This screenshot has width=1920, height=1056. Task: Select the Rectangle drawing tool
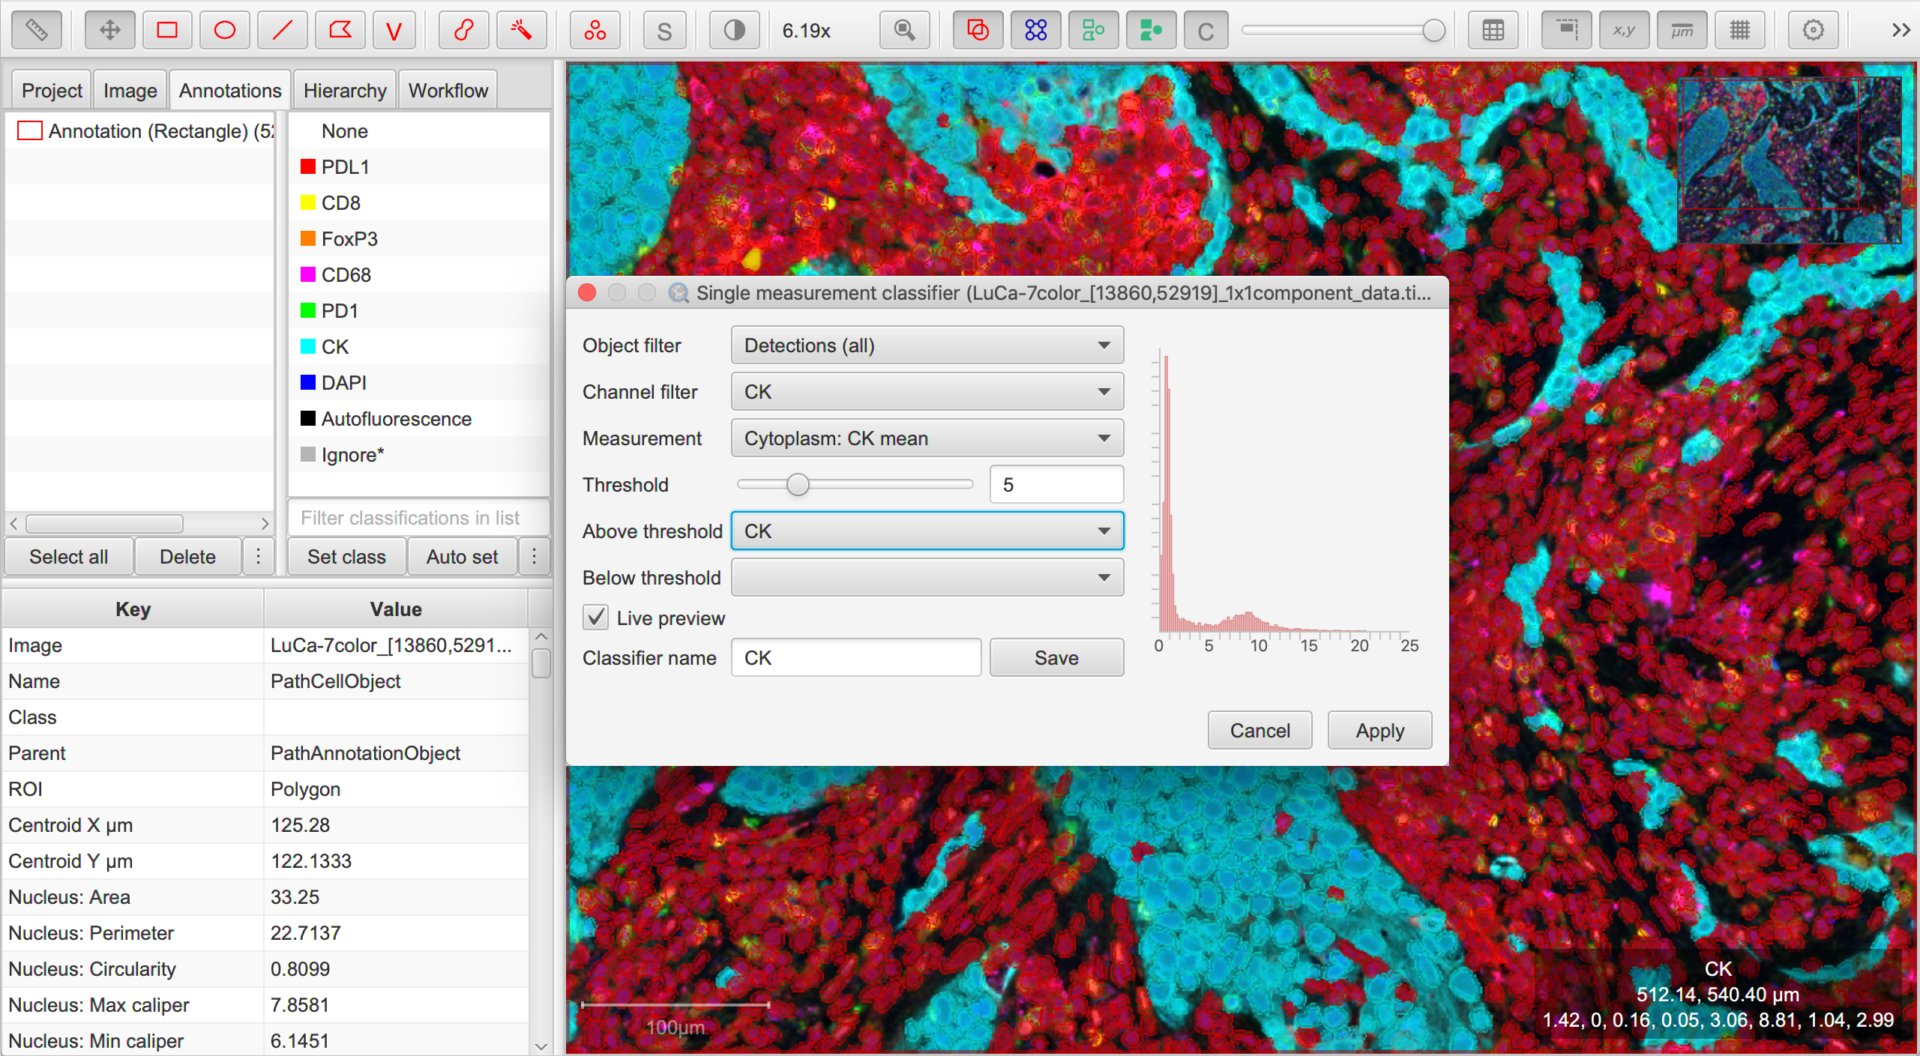tap(167, 30)
